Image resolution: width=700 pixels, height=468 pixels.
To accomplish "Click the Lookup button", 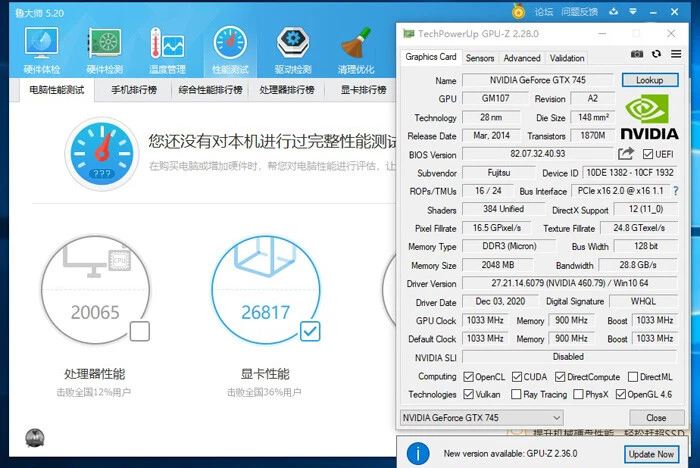I will (650, 80).
